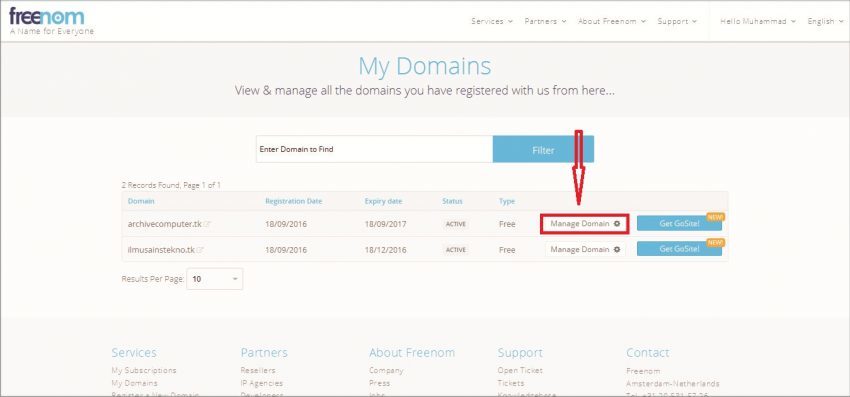850x397 pixels.
Task: Expand the Support top menu
Action: point(677,21)
